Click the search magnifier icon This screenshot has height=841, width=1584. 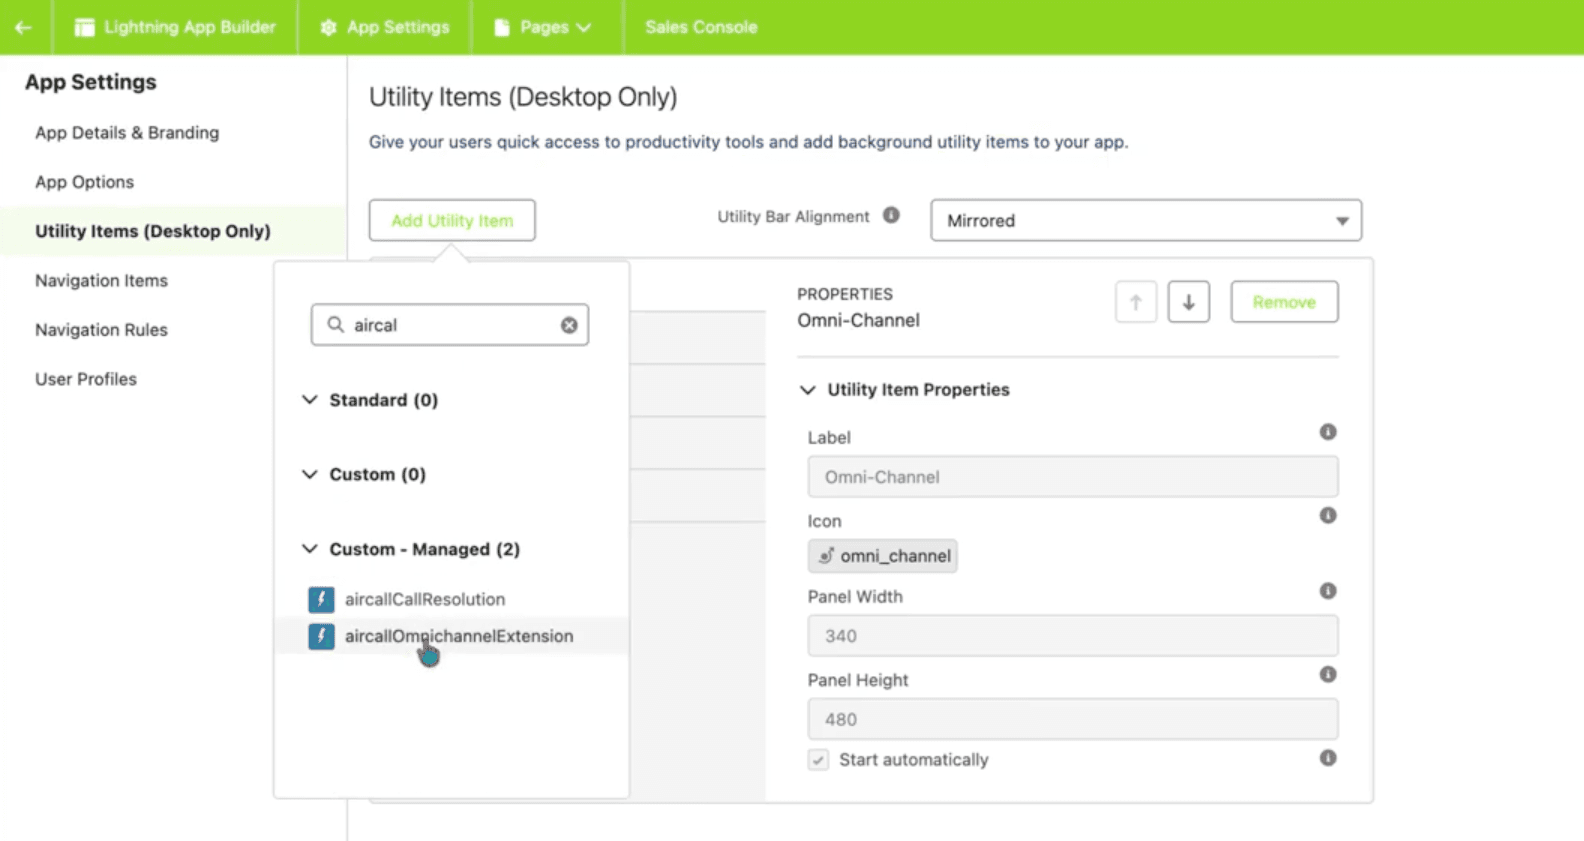tap(336, 325)
